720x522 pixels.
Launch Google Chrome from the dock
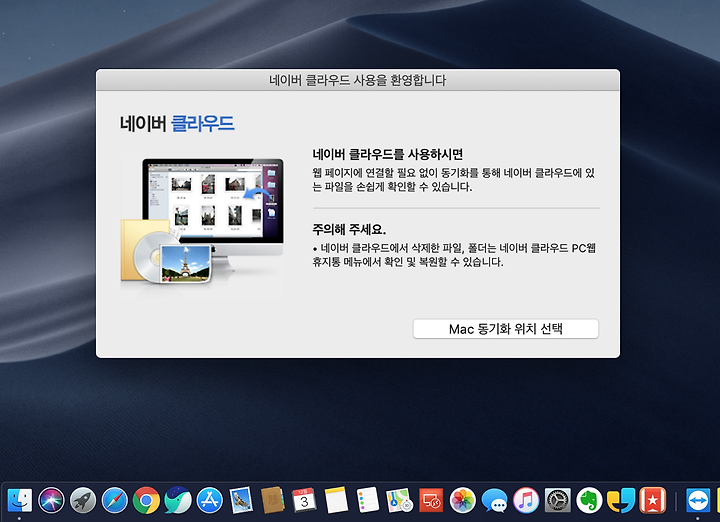146,500
